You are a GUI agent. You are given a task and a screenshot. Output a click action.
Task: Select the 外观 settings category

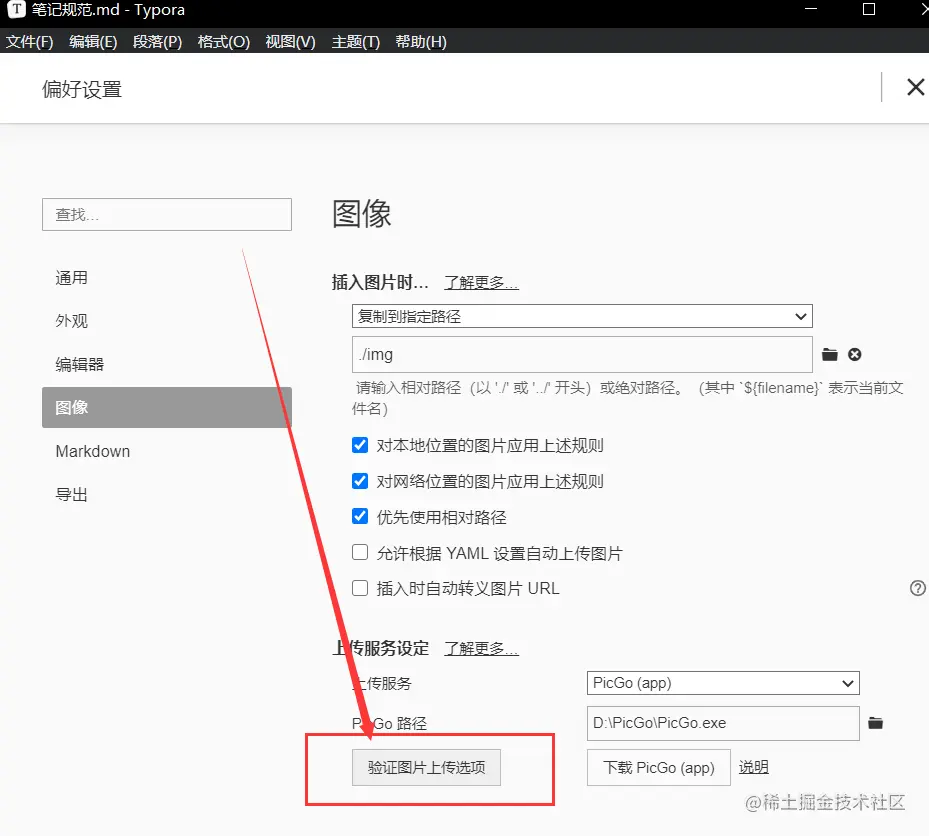click(166, 321)
